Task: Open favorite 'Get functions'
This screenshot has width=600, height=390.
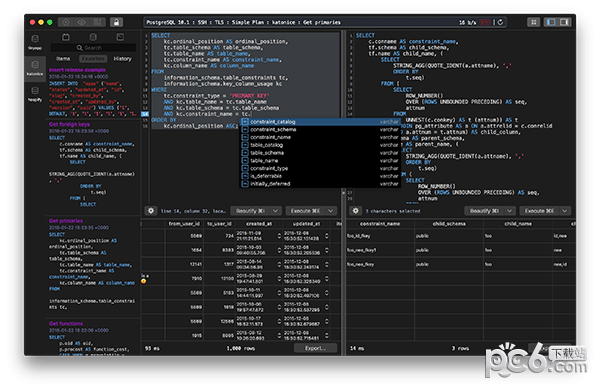Action: pyautogui.click(x=66, y=323)
